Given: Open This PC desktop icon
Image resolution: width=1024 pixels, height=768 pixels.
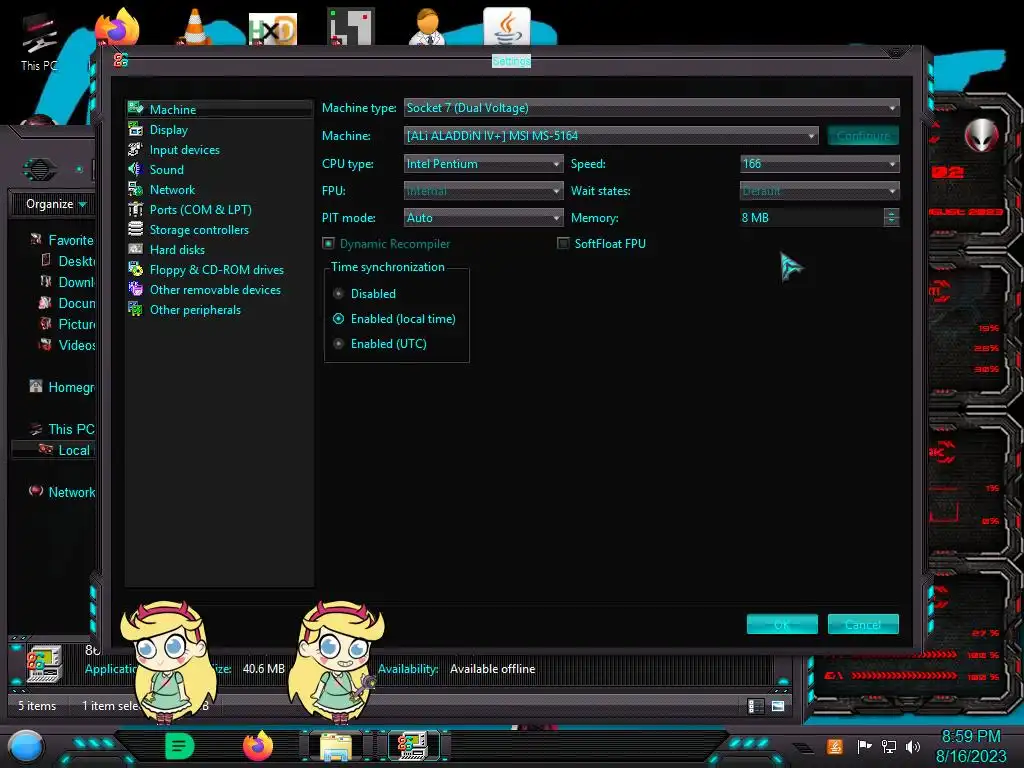Looking at the screenshot, I should click(x=39, y=42).
